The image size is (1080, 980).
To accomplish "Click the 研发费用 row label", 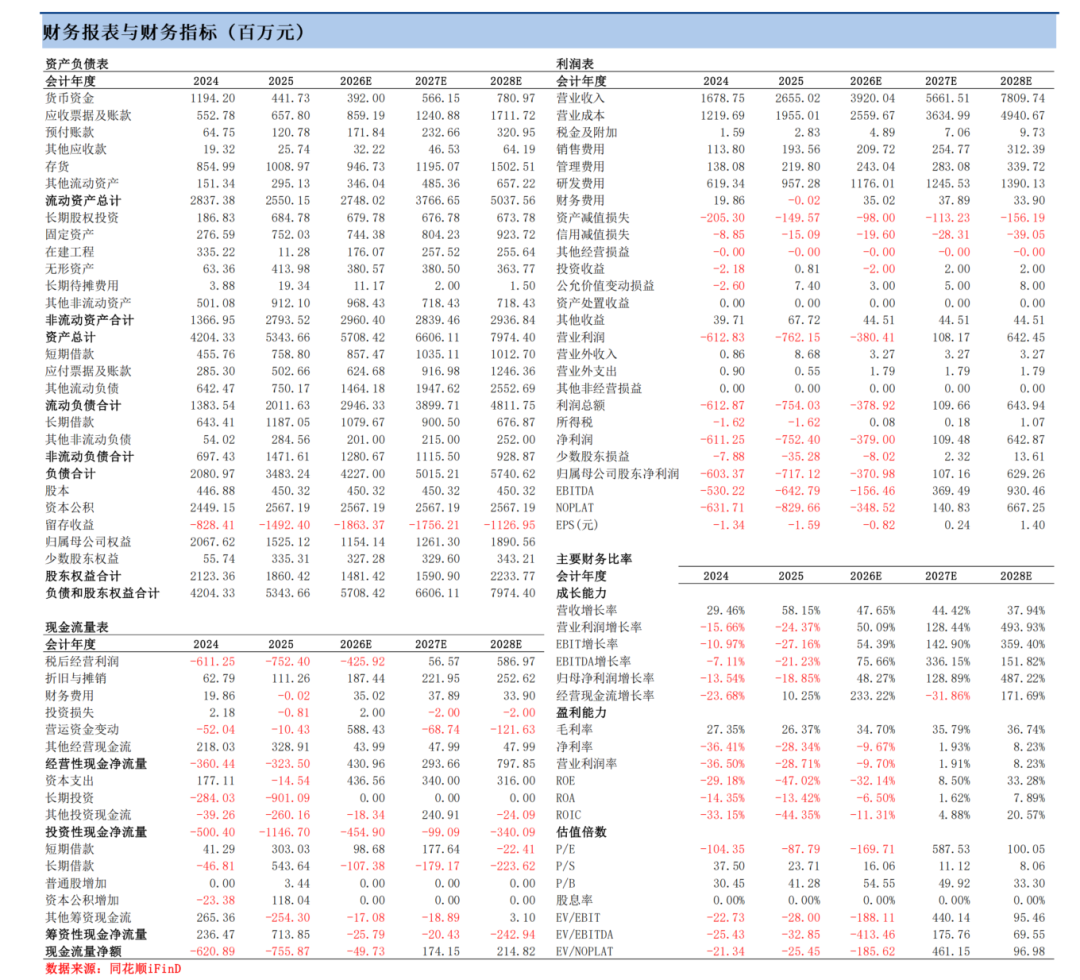I will [580, 184].
